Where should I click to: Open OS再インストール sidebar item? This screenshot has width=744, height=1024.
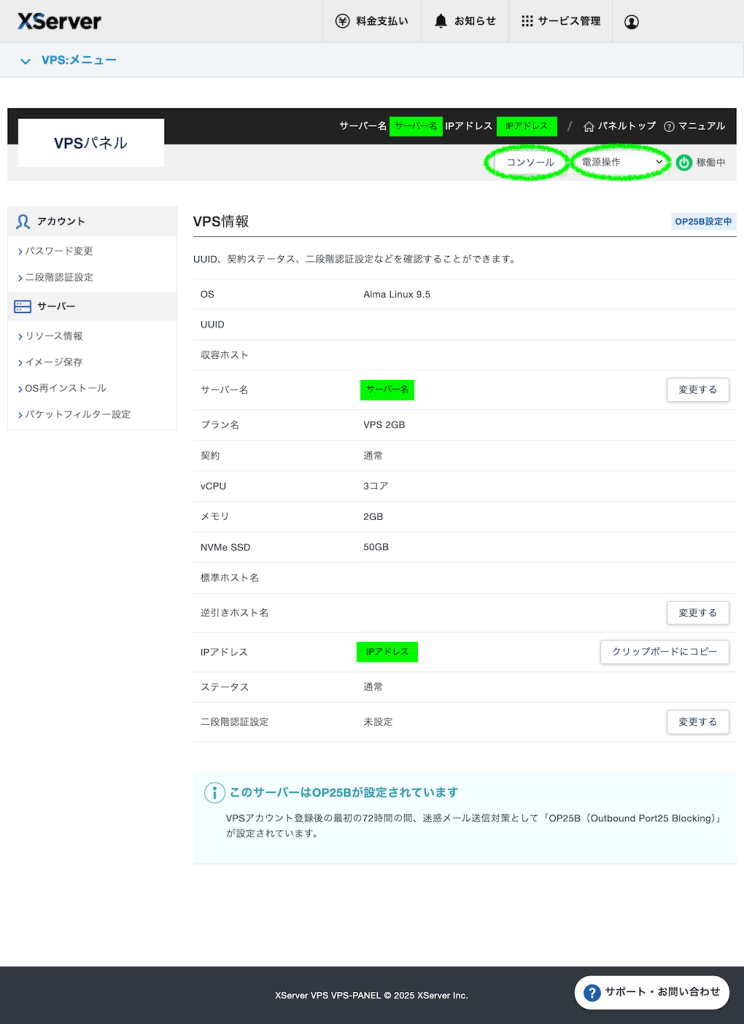click(65, 388)
